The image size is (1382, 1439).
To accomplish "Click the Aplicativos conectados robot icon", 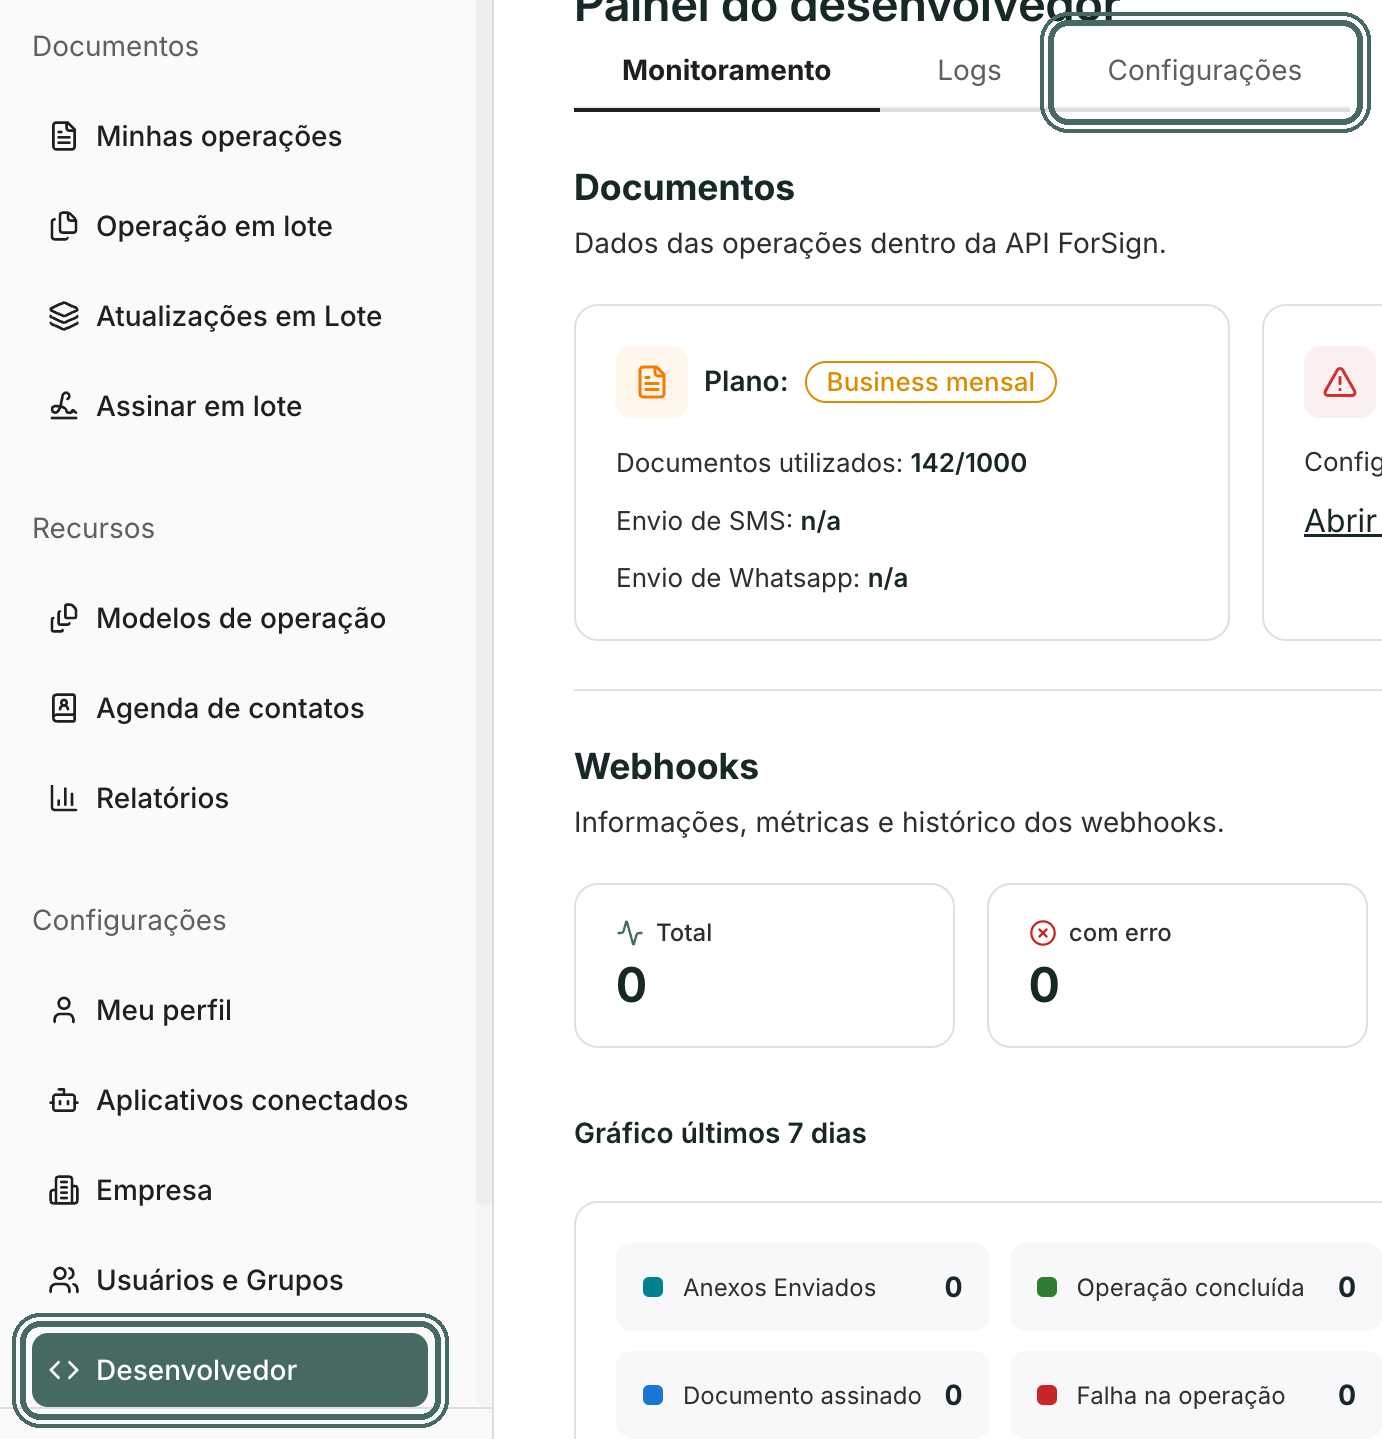I will click(64, 1100).
